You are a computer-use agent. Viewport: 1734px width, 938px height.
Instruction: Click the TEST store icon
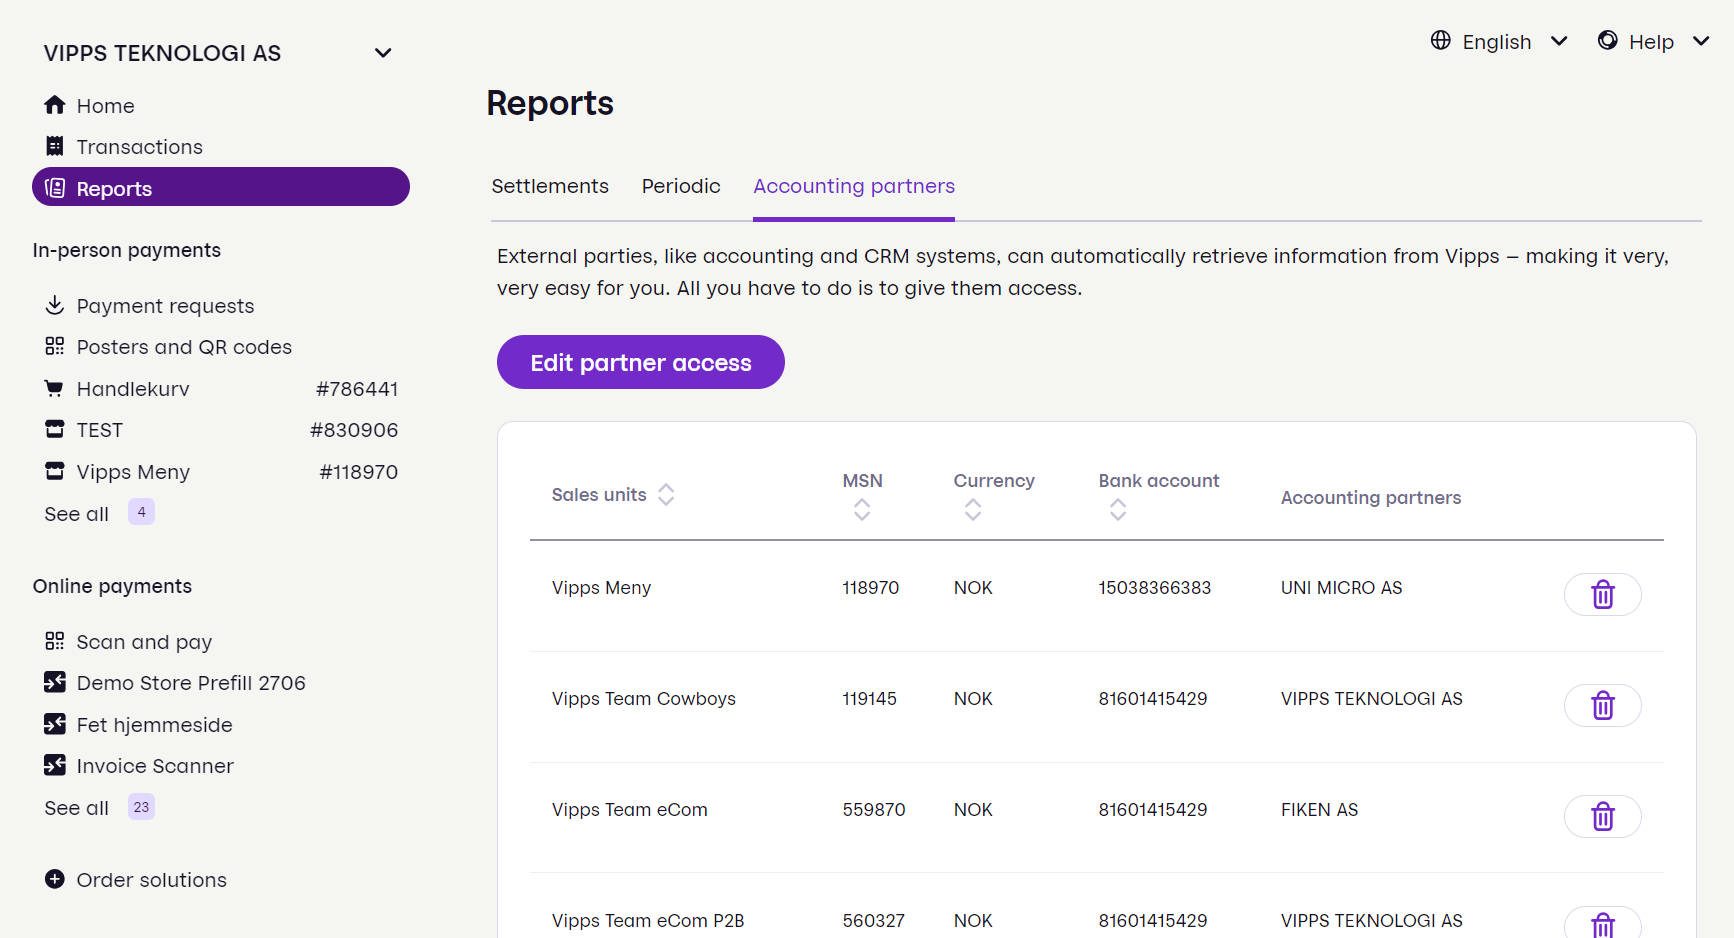[x=55, y=429]
